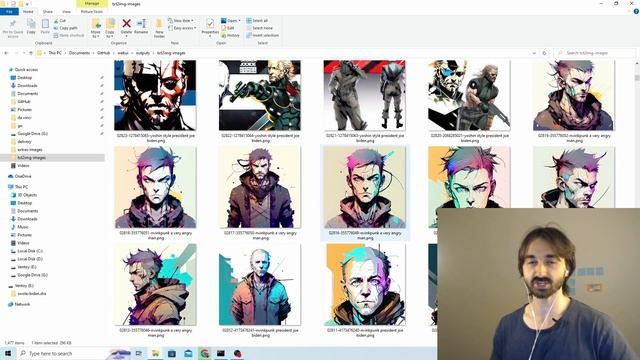The height and width of the screenshot is (360, 640).
Task: Click GitHub in the address path
Action: (103, 53)
